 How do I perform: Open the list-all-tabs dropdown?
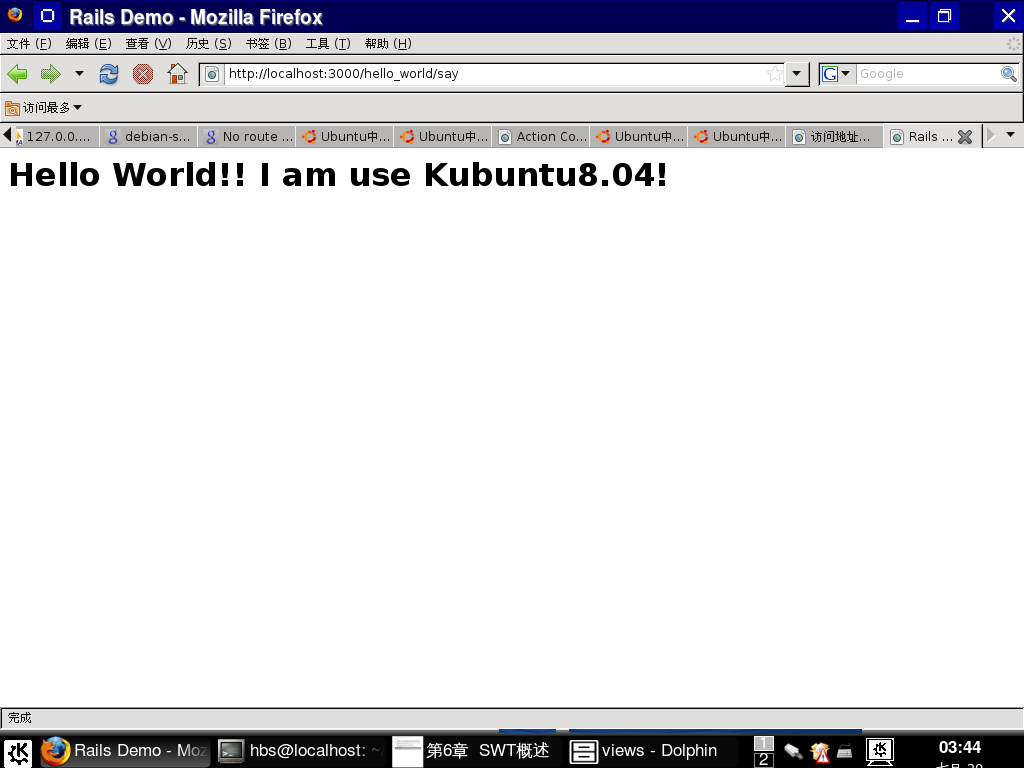1010,135
